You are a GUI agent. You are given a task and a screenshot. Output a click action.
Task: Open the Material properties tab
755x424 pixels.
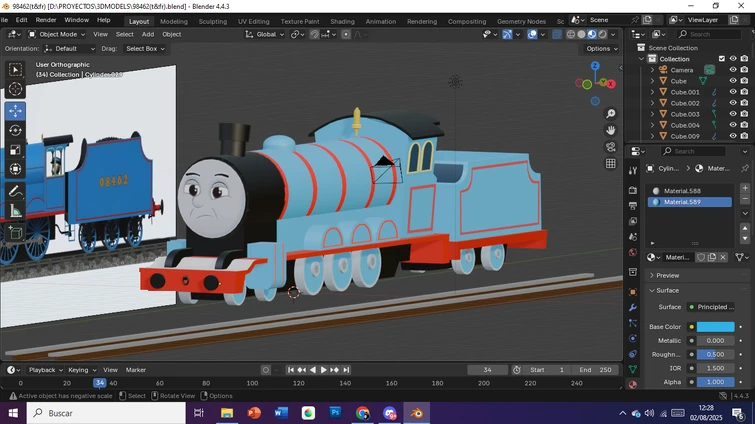pyautogui.click(x=633, y=385)
